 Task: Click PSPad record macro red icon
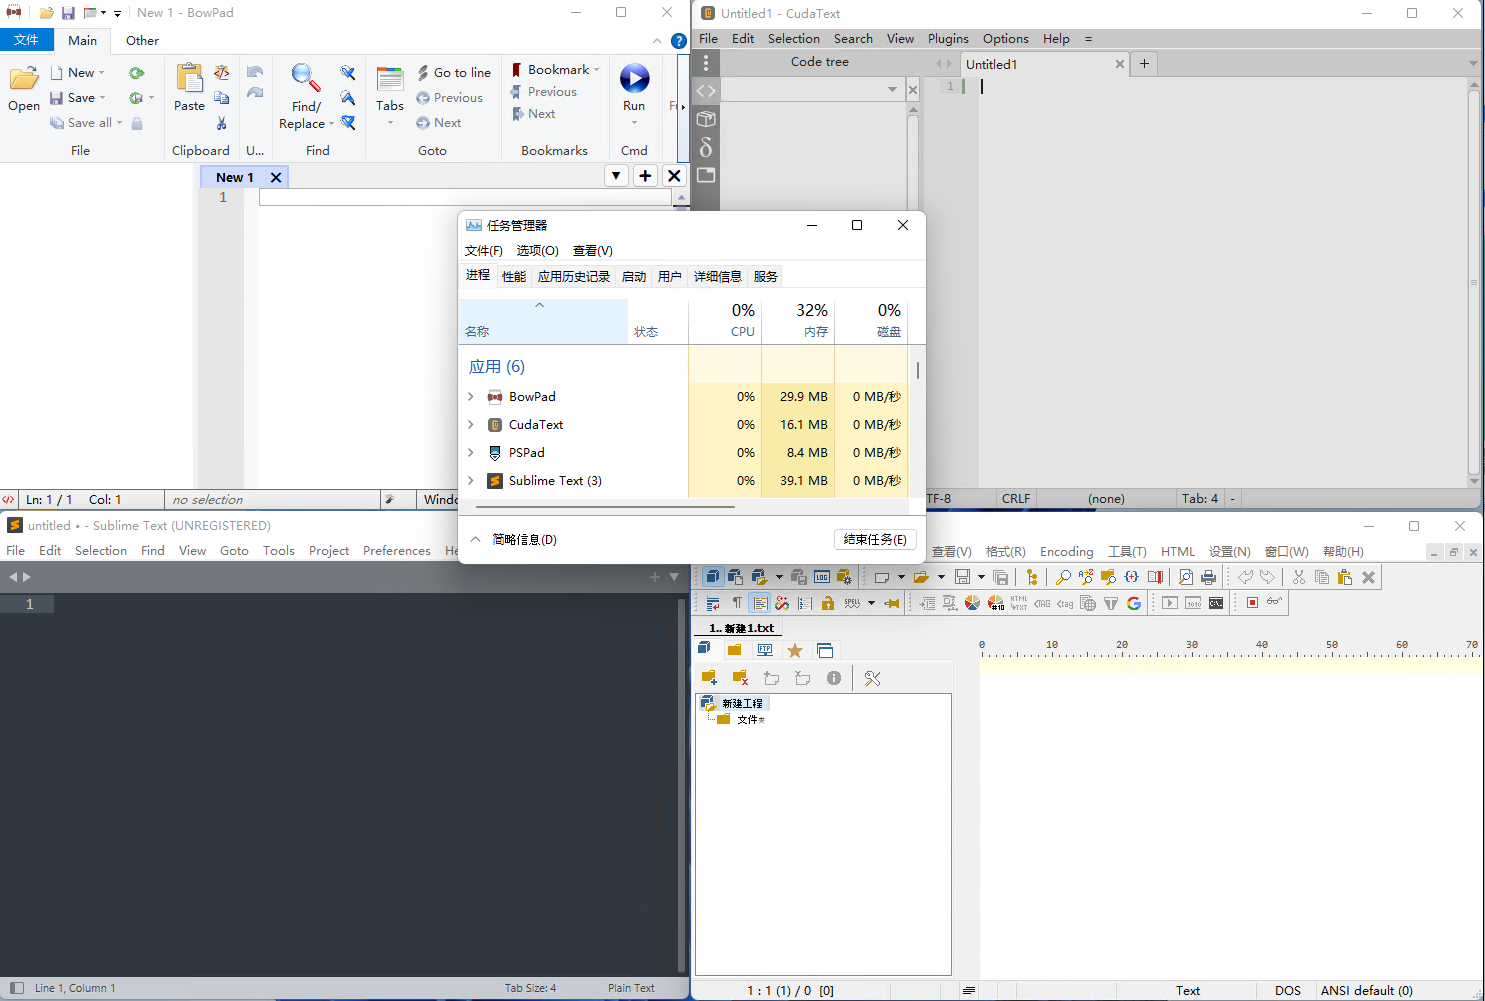click(1252, 603)
